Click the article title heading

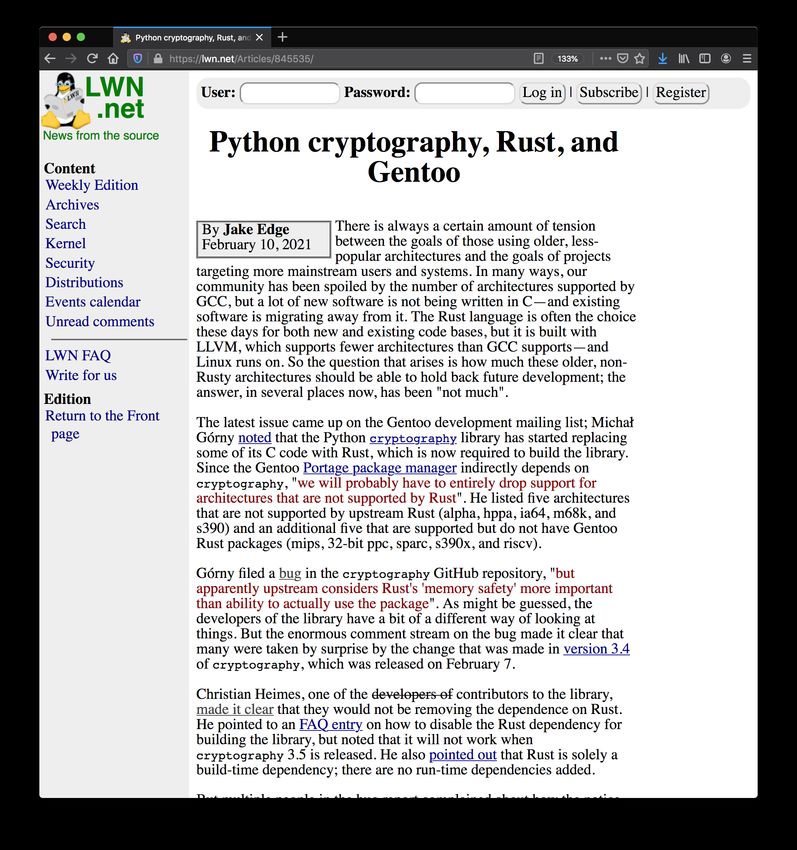414,157
